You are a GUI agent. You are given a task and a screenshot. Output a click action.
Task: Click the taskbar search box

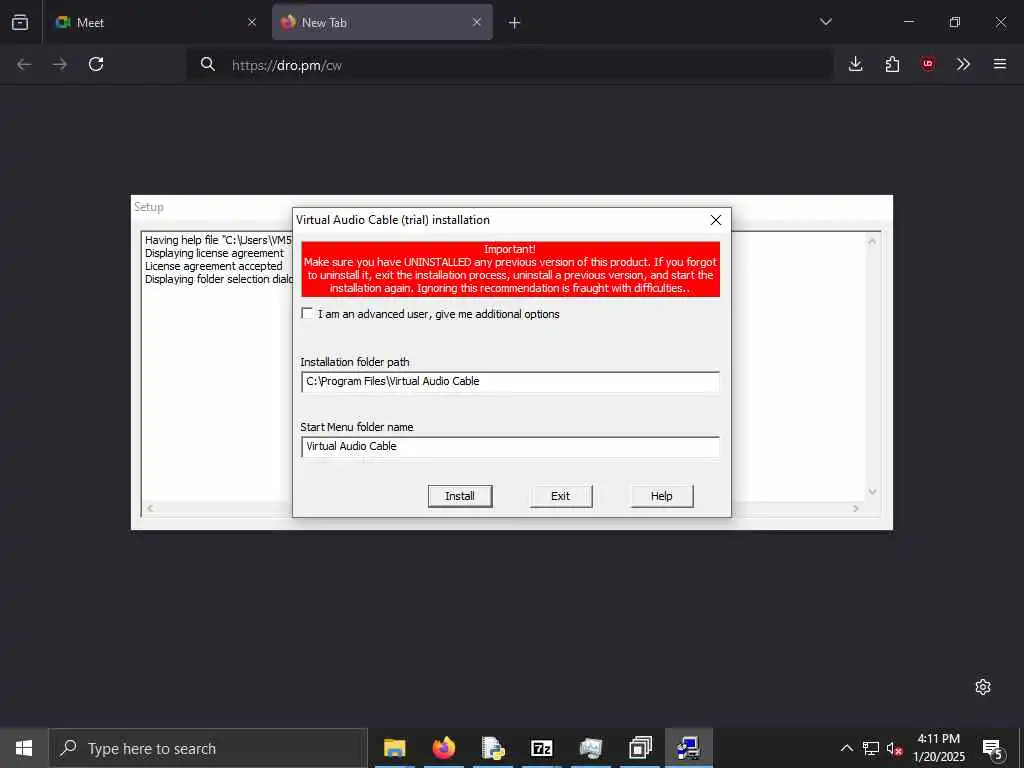[208, 748]
